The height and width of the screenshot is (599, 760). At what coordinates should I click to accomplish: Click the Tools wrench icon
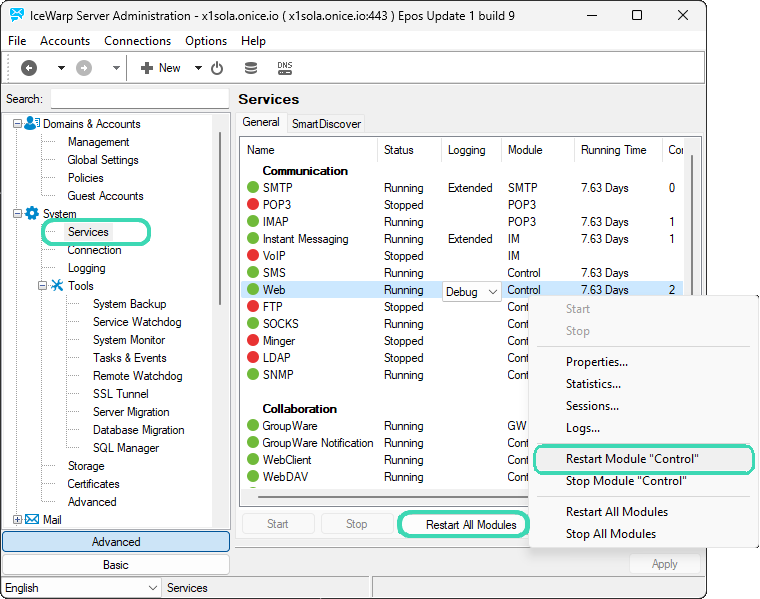(57, 285)
